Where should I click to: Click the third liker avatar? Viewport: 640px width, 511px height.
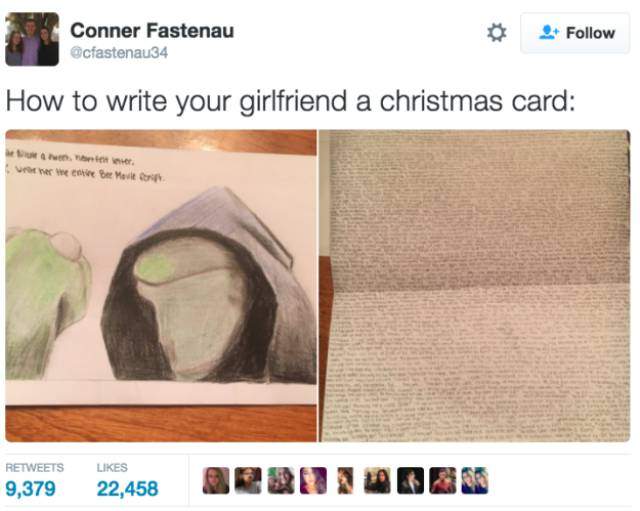281,480
